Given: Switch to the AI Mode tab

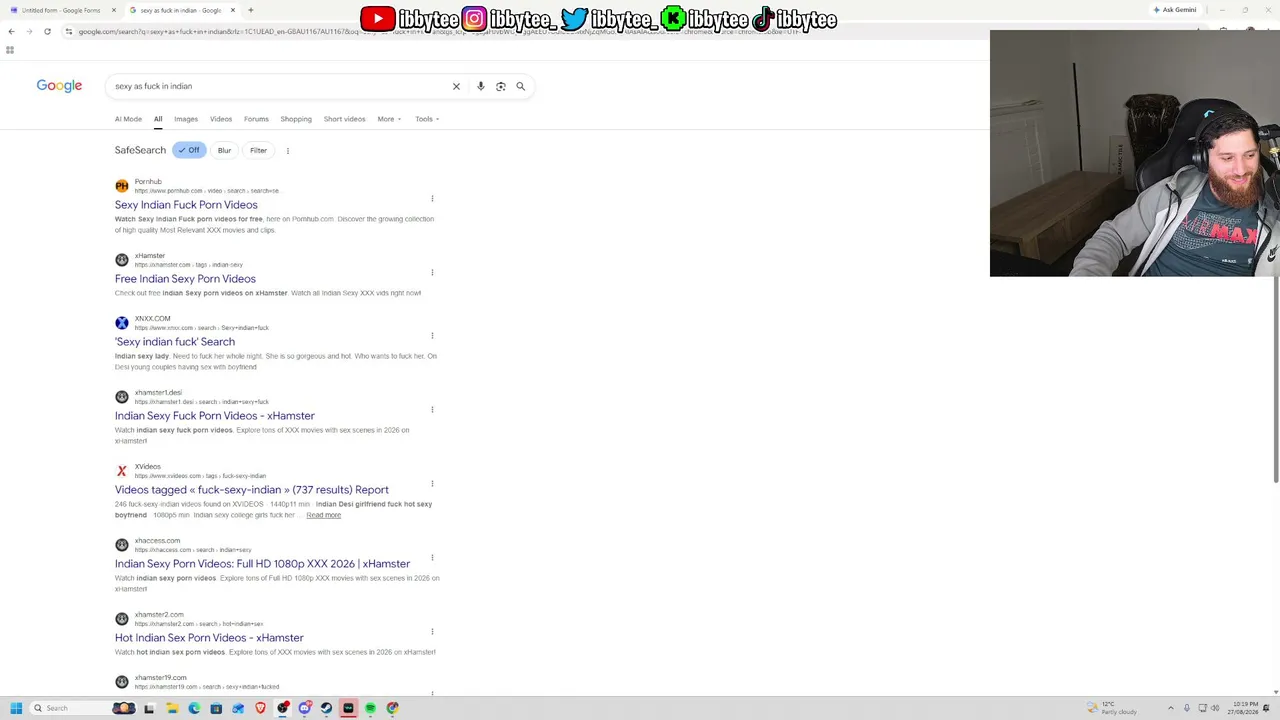Looking at the screenshot, I should (x=128, y=119).
